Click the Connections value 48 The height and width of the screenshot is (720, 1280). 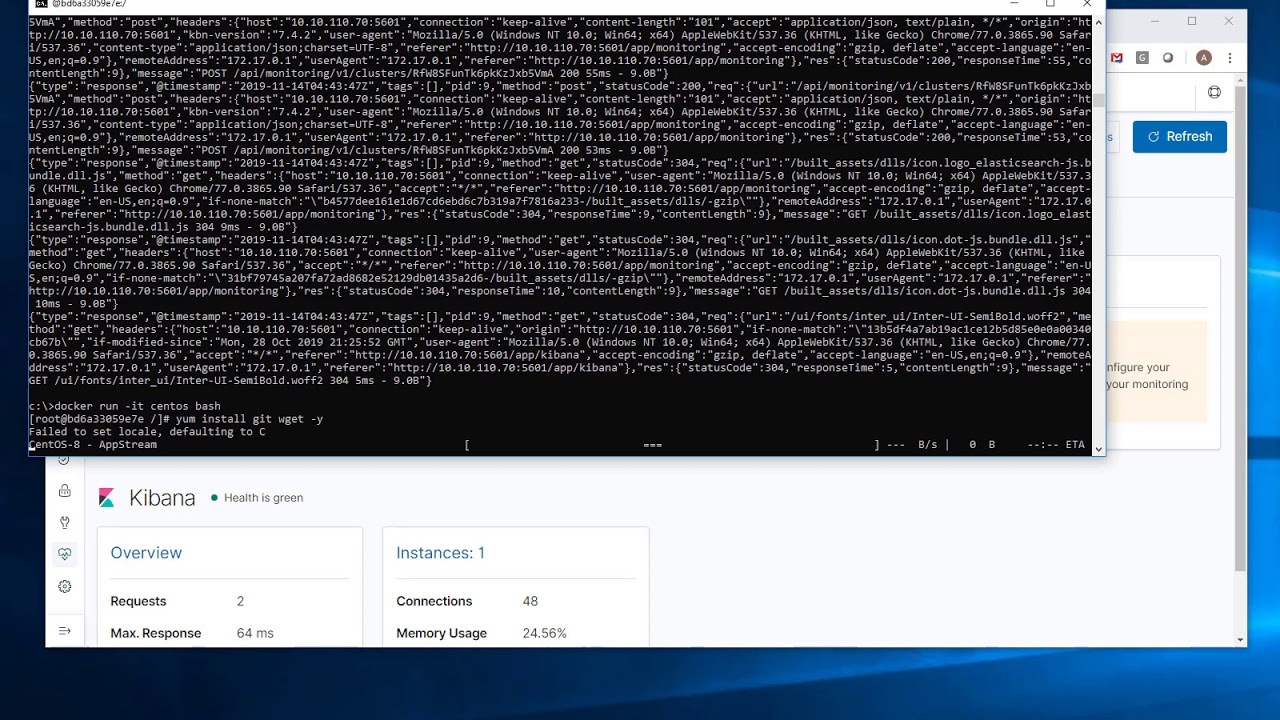530,601
